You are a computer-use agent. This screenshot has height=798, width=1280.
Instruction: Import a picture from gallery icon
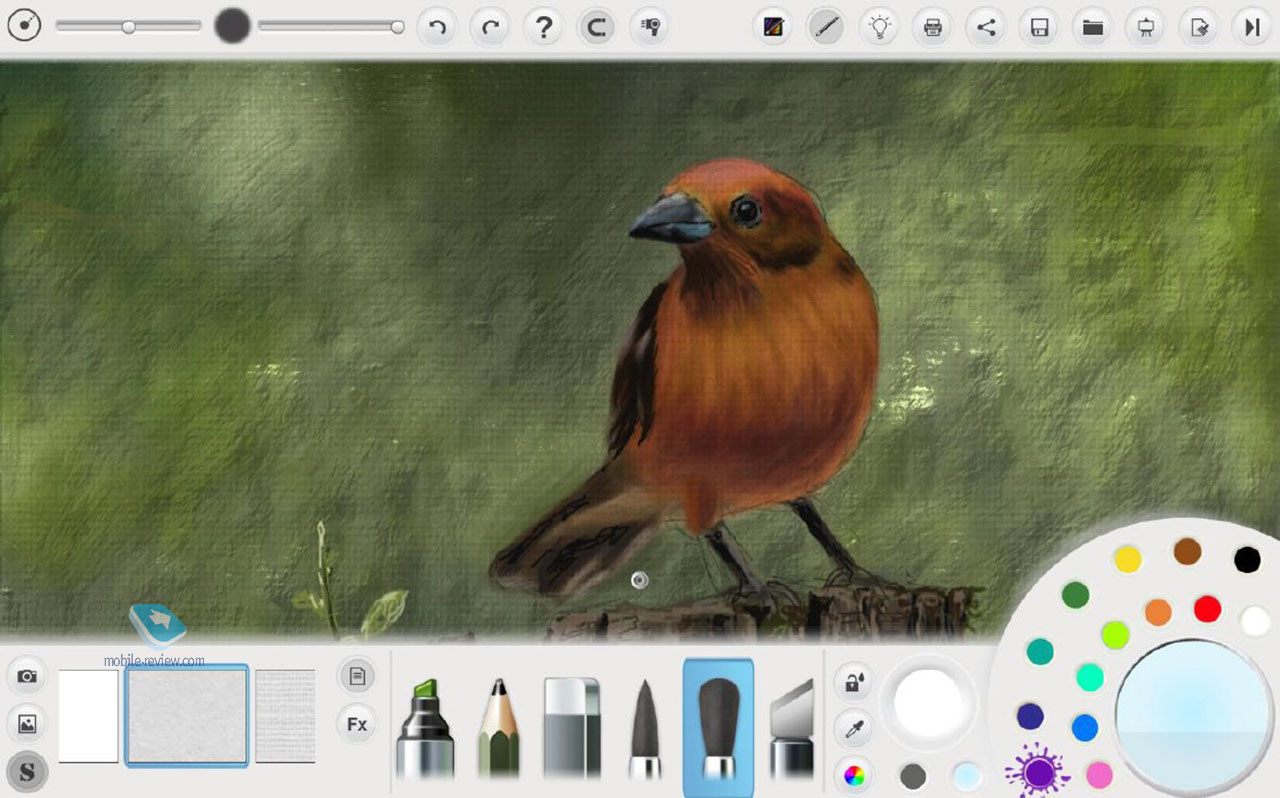click(27, 724)
